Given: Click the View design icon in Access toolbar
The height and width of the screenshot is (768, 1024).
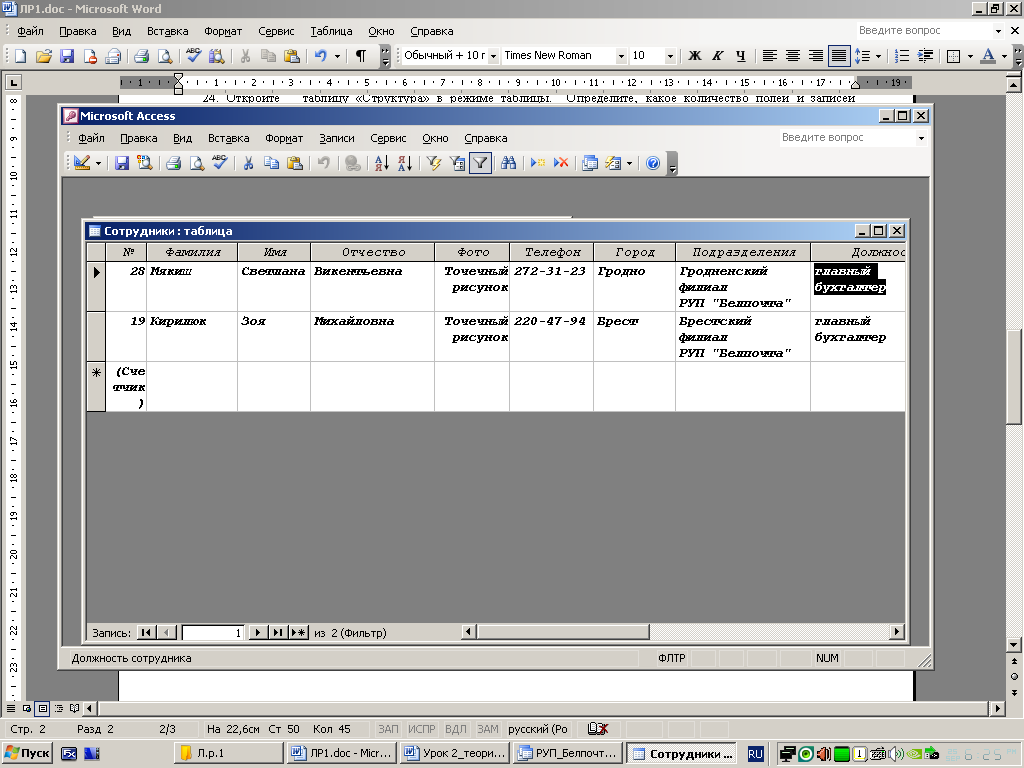Looking at the screenshot, I should pyautogui.click(x=82, y=163).
